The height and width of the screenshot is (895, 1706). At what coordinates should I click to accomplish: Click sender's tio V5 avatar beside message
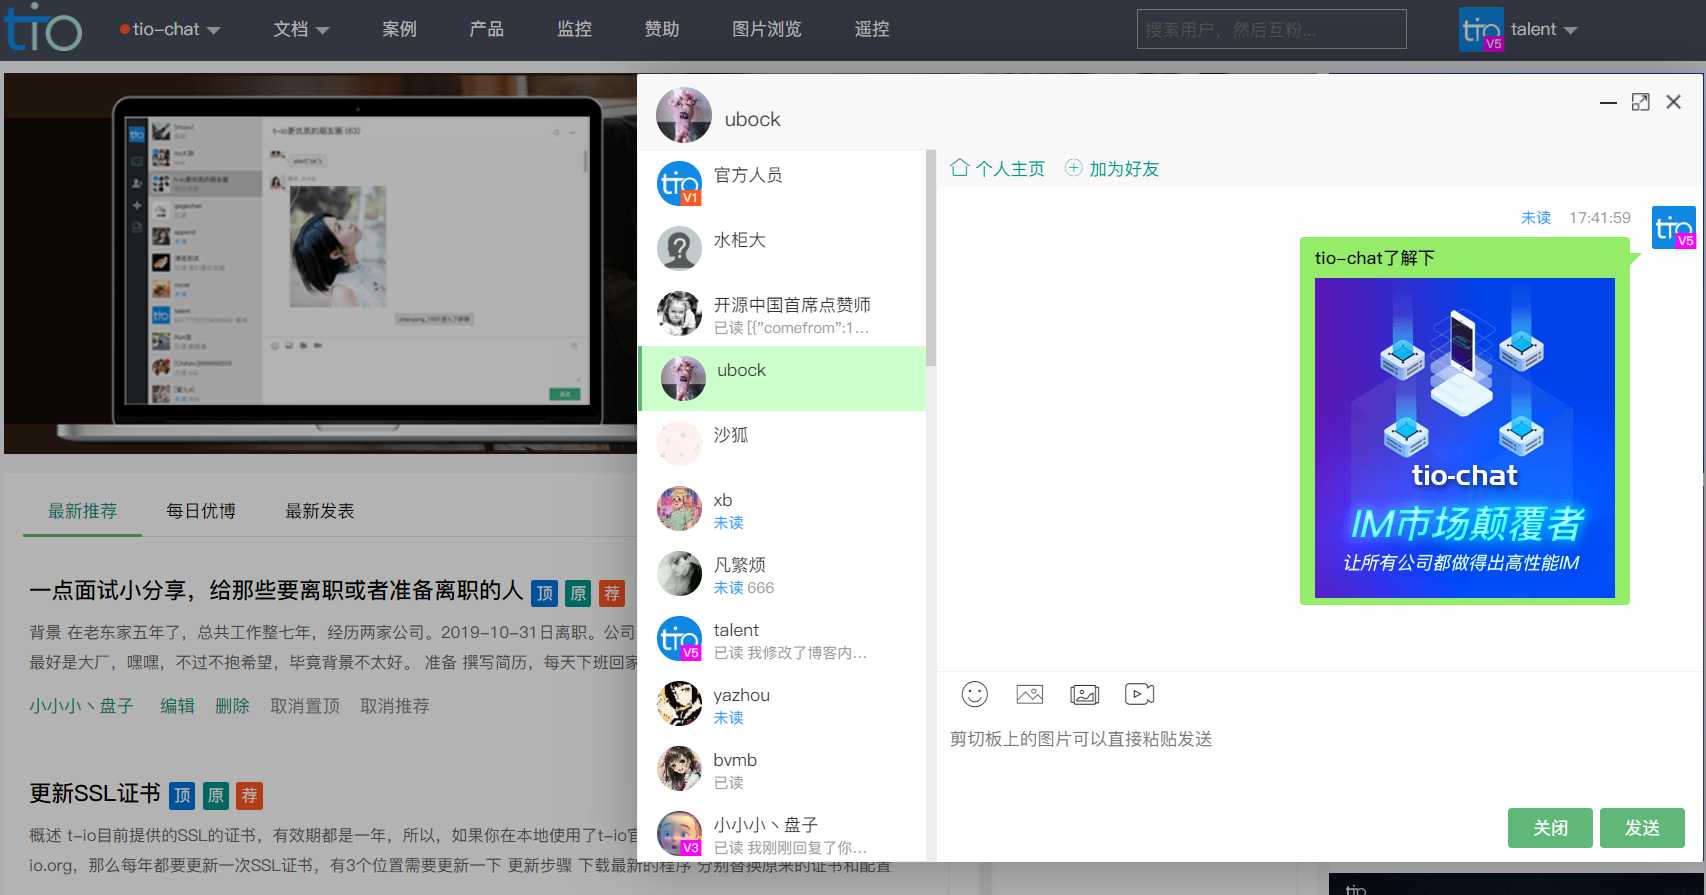[1673, 227]
